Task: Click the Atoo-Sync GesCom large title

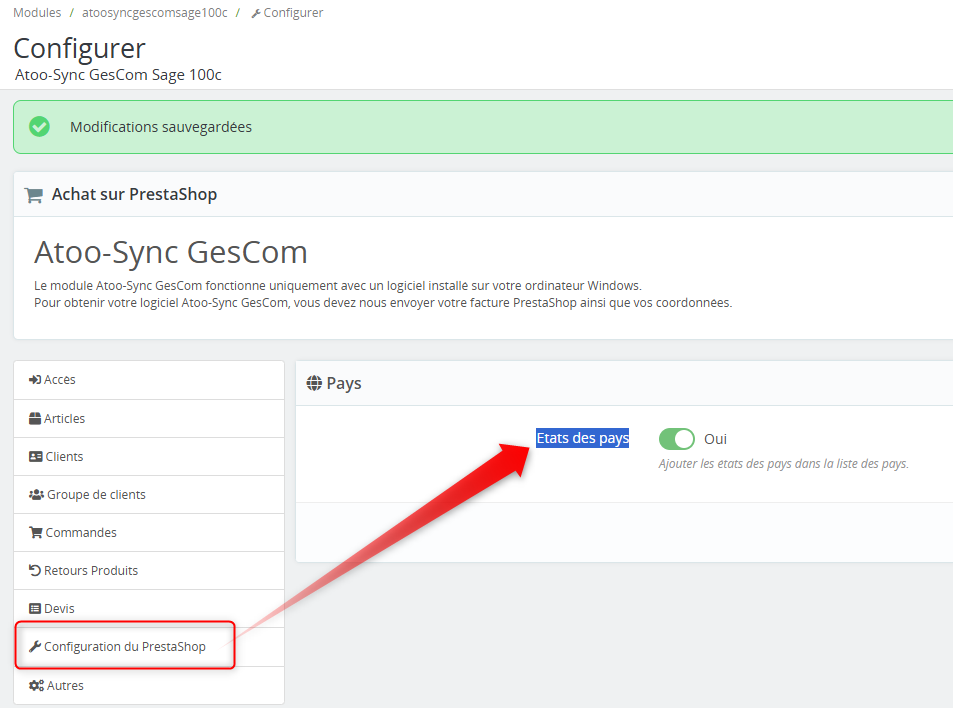Action: click(x=171, y=252)
